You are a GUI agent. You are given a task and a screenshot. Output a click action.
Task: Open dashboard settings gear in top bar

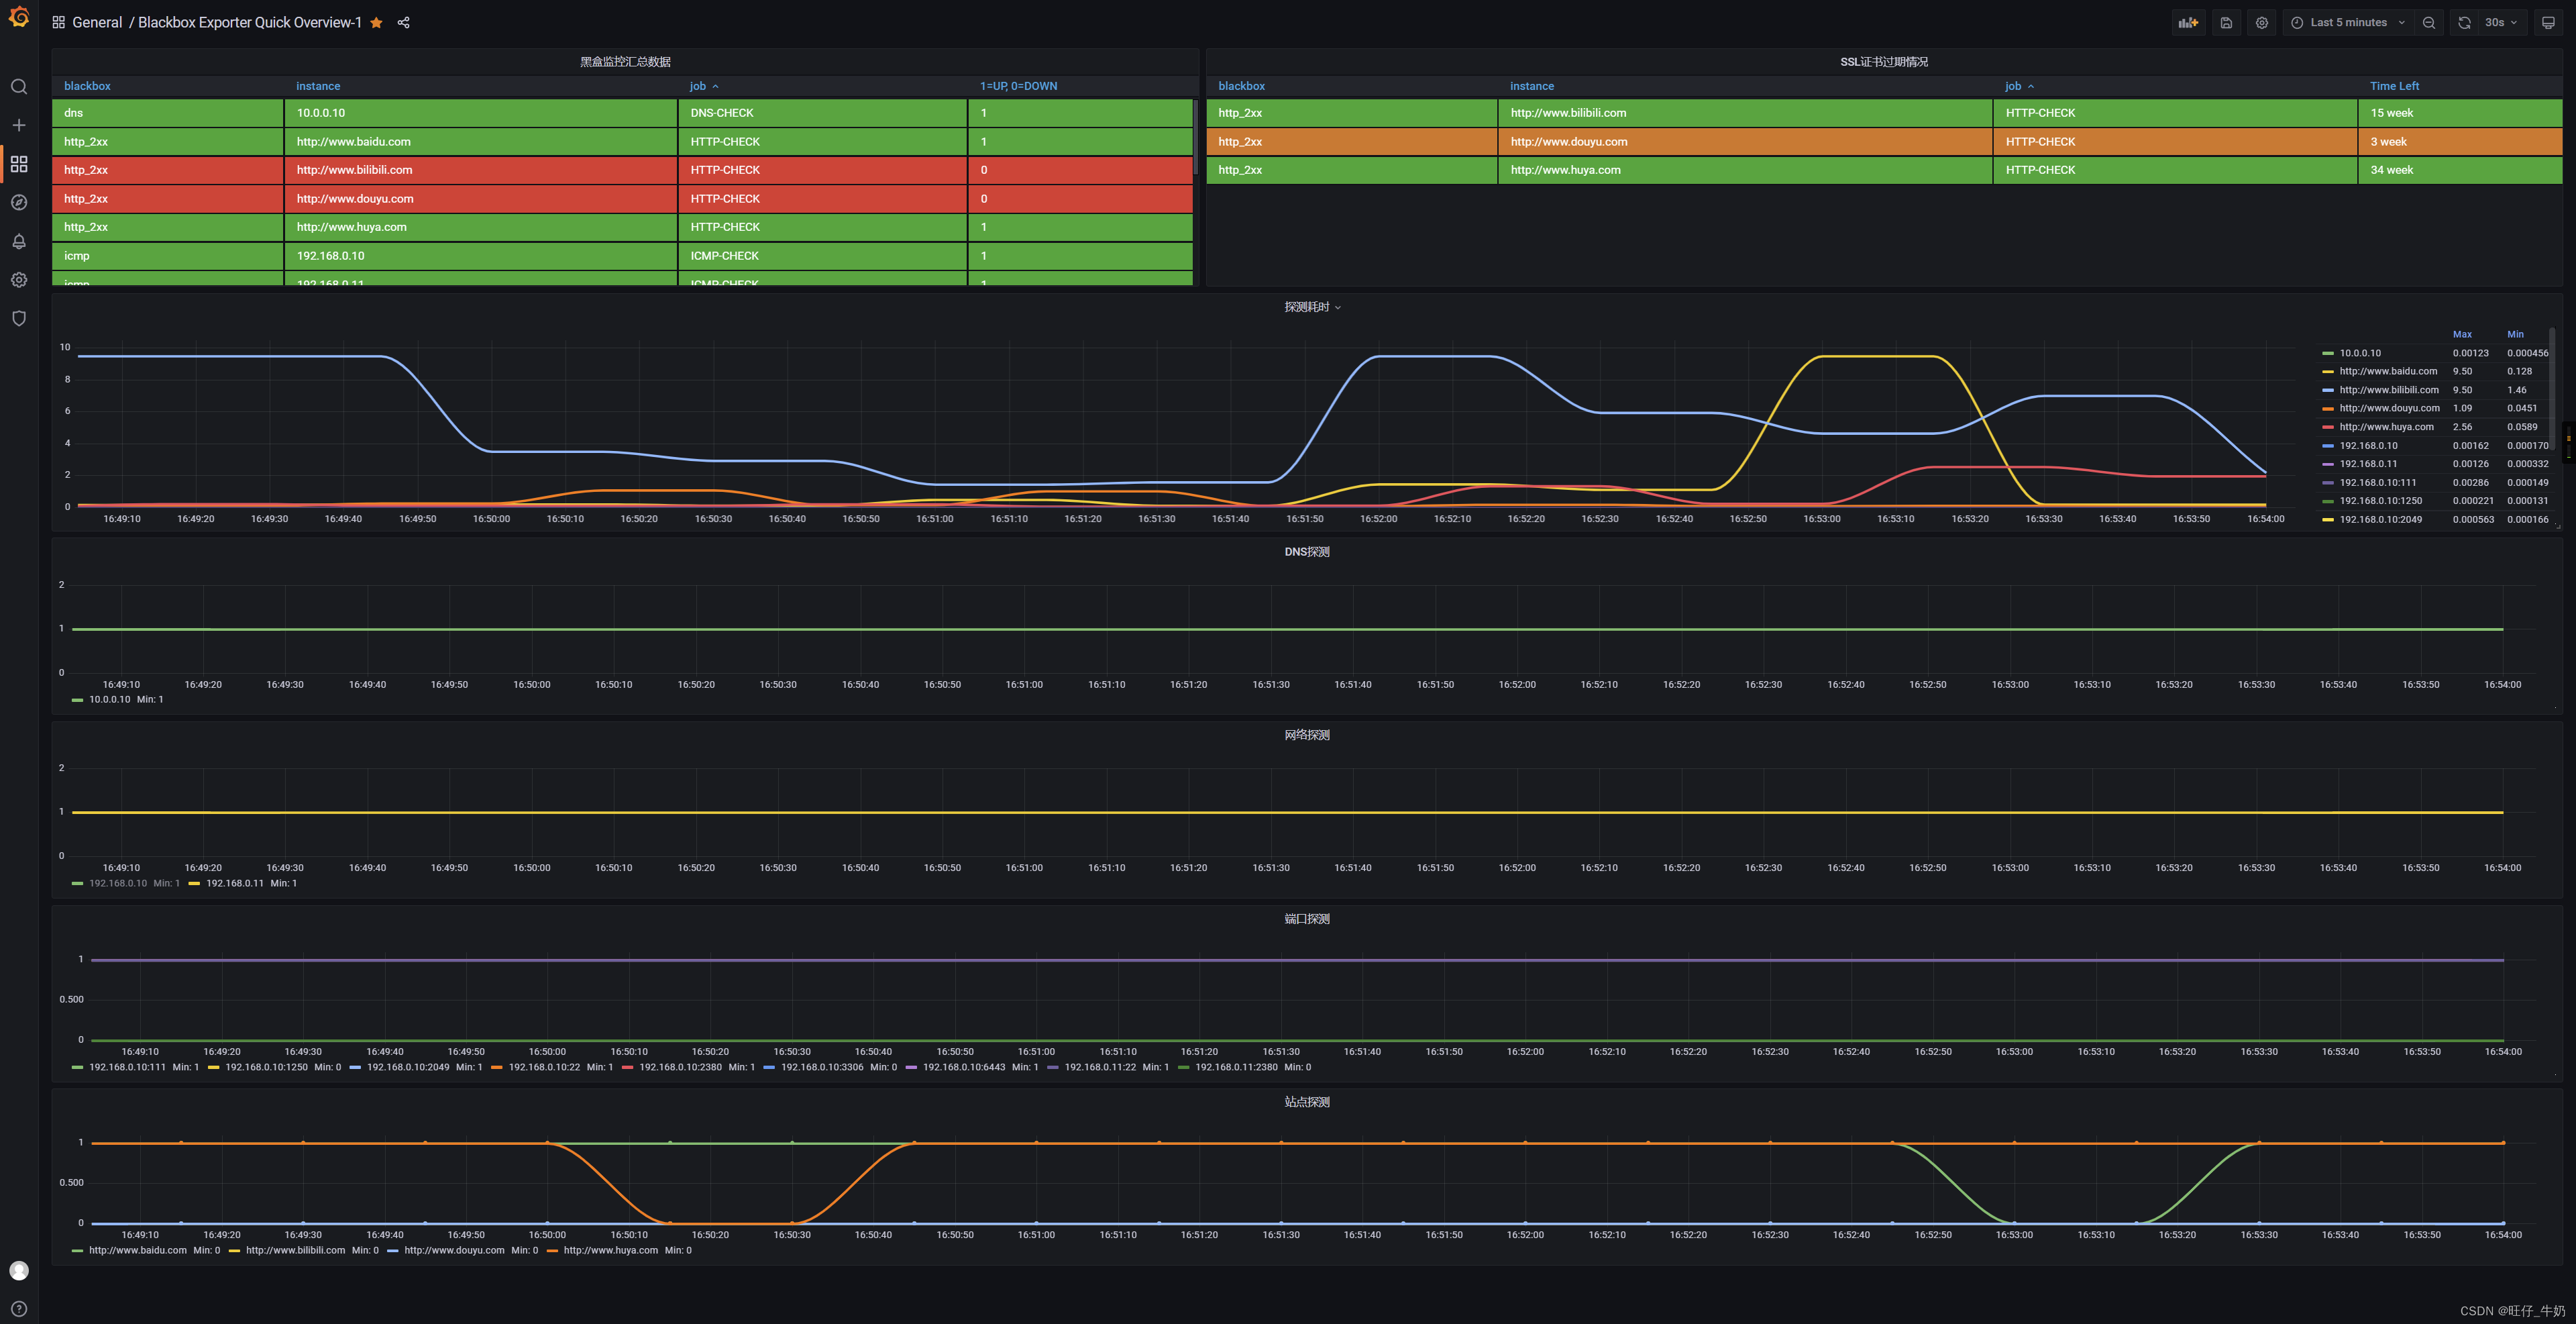click(x=2262, y=23)
